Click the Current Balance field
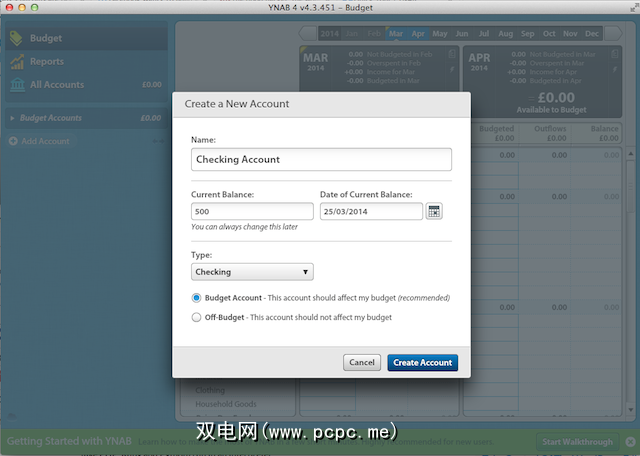This screenshot has width=640, height=456. click(252, 211)
